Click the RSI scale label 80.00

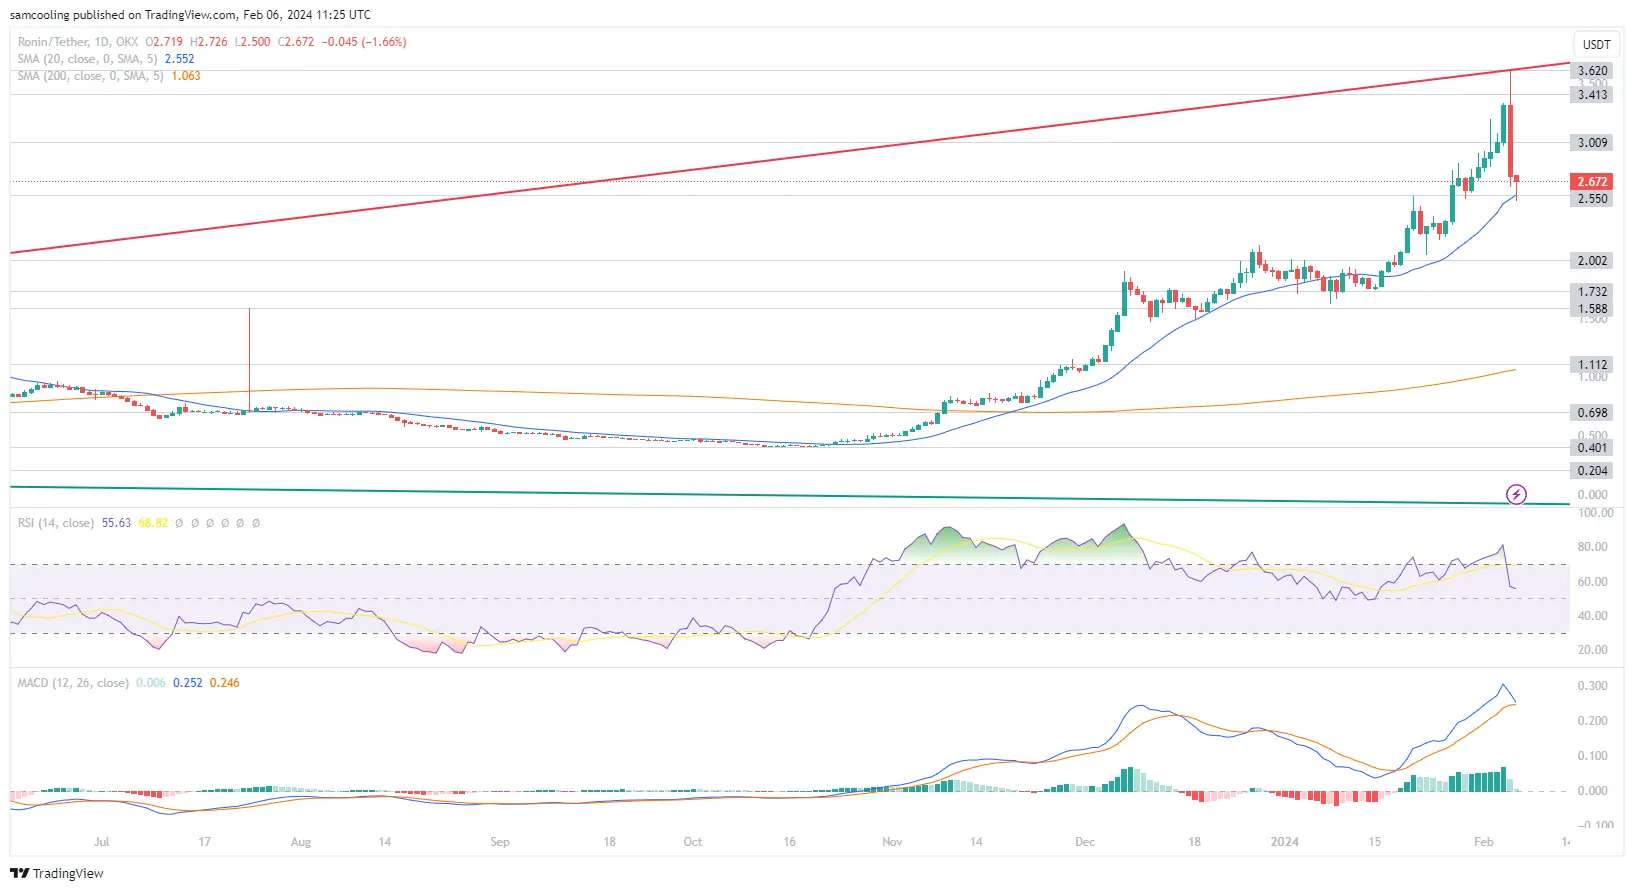(x=1592, y=547)
